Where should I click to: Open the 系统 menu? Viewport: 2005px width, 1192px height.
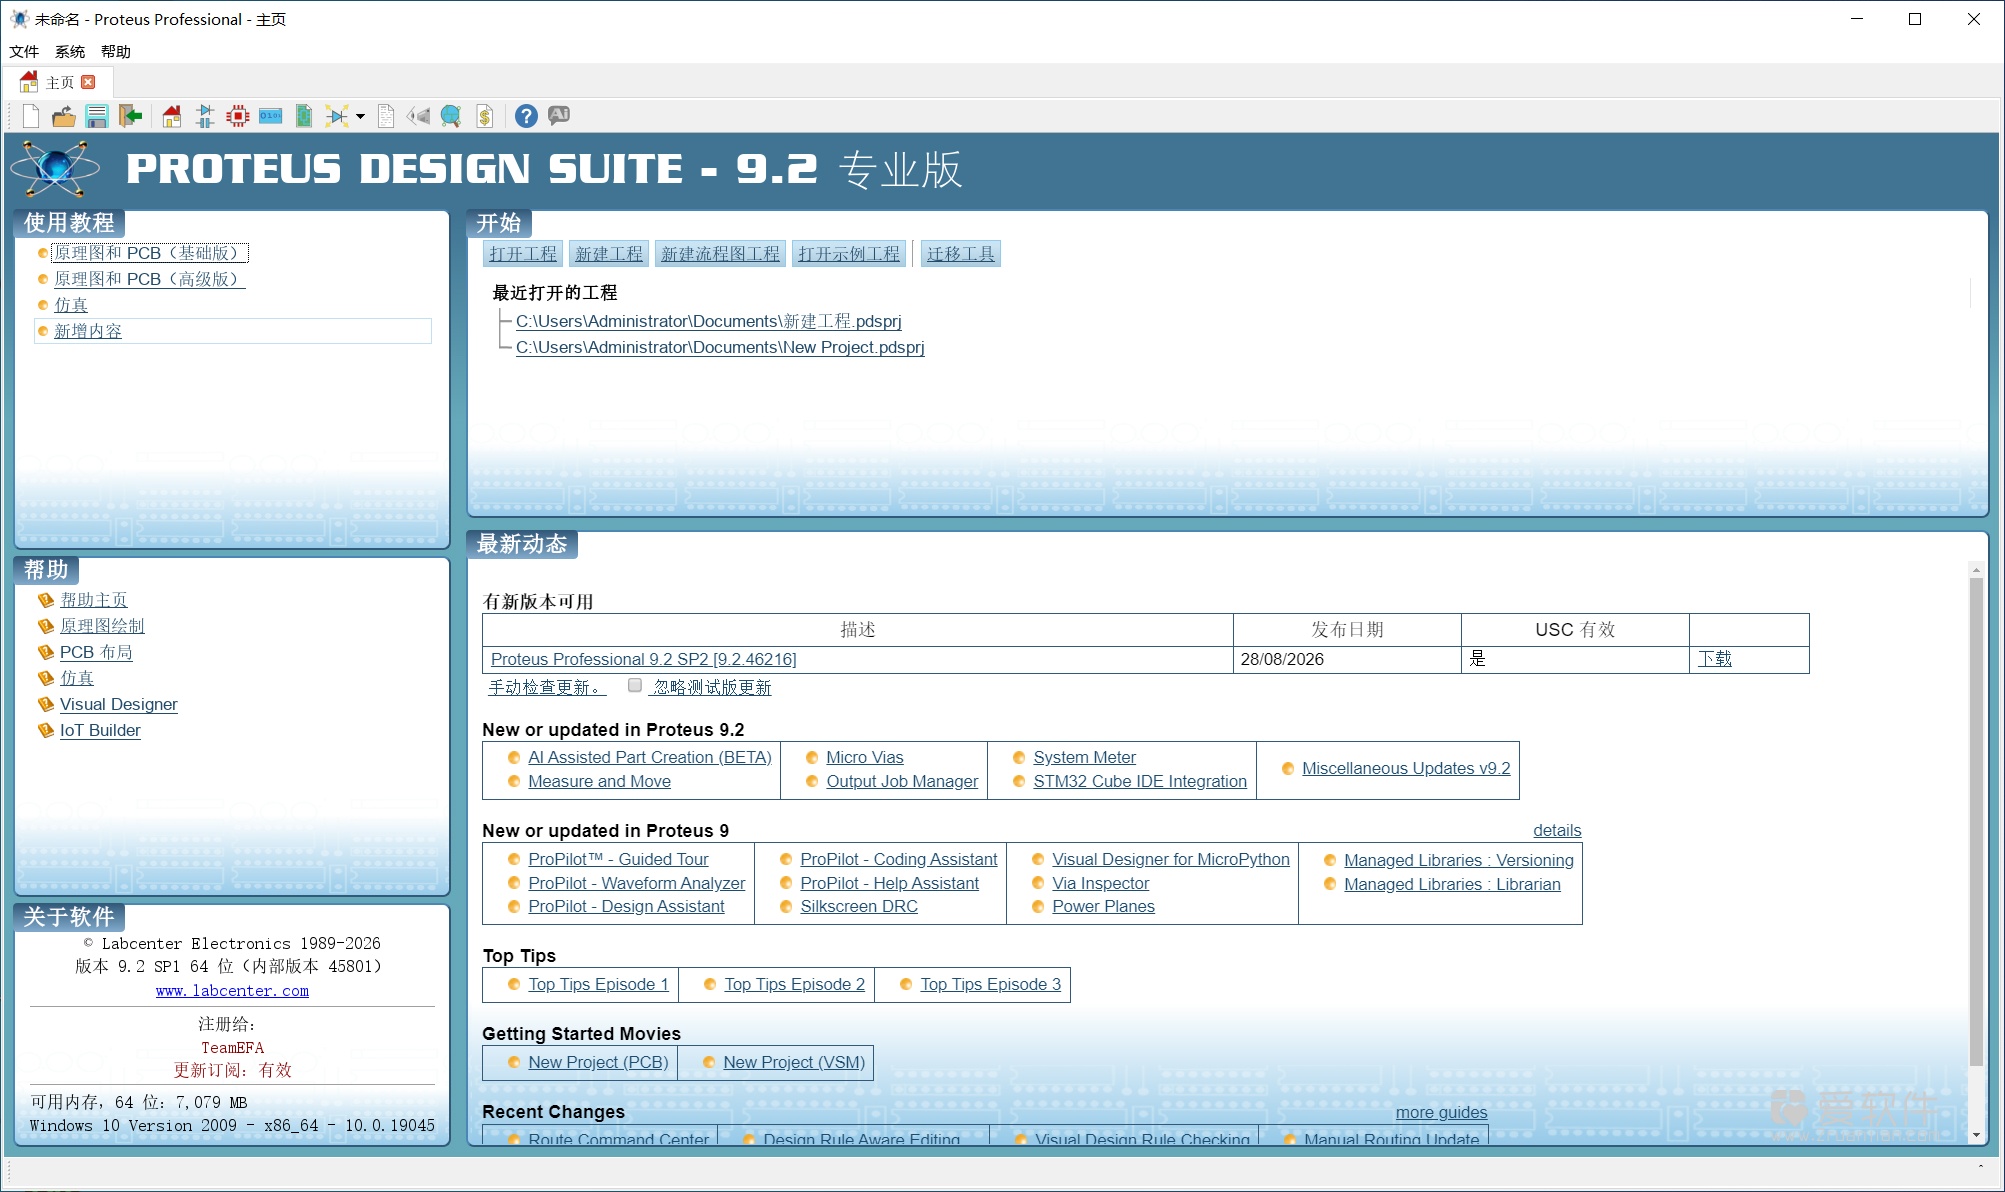coord(70,51)
